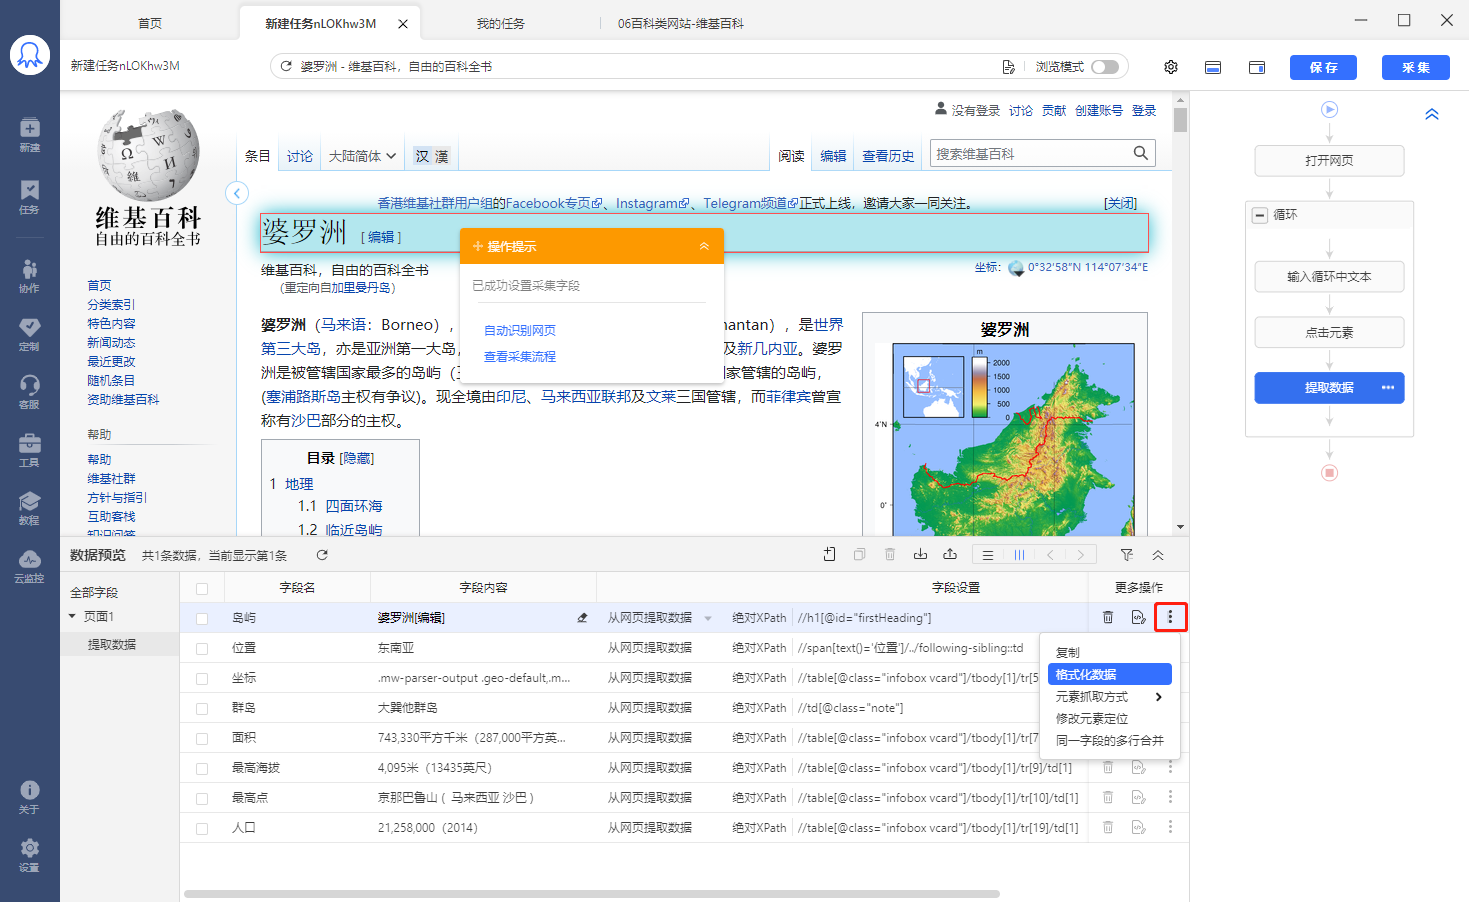1469x902 pixels.
Task: Switch to 06百科类网站-维基百科 tab
Action: 681,23
